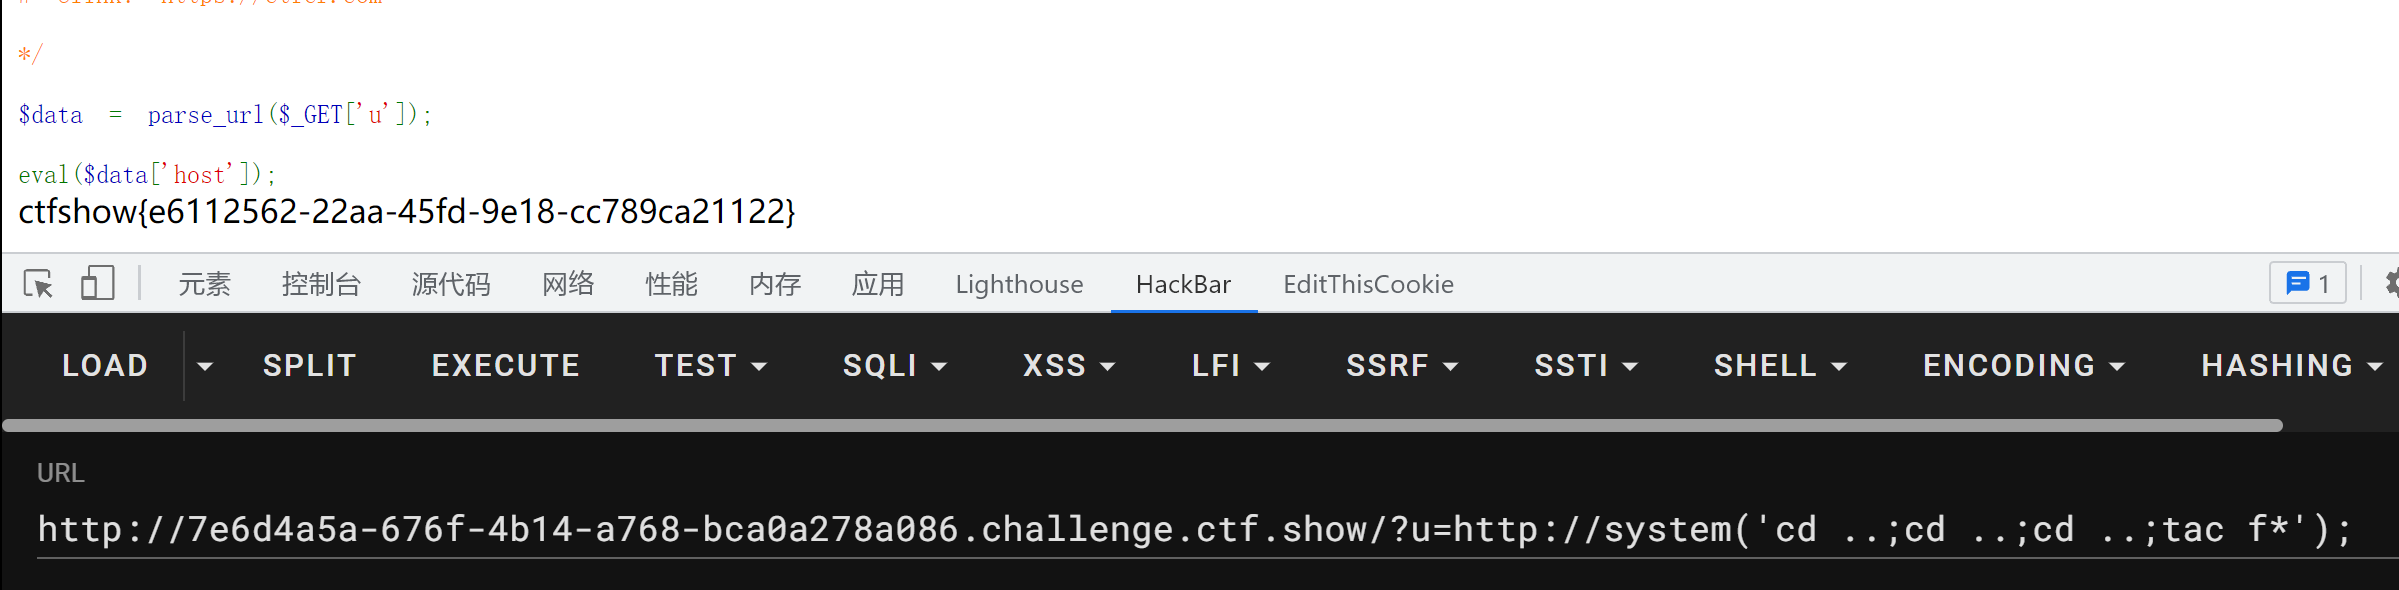This screenshot has width=2399, height=590.
Task: Click the EXECUTE button
Action: (506, 366)
